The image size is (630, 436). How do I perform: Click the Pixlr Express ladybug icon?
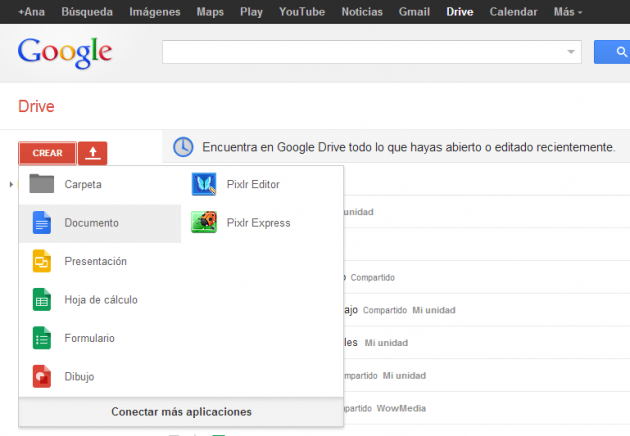coord(204,222)
